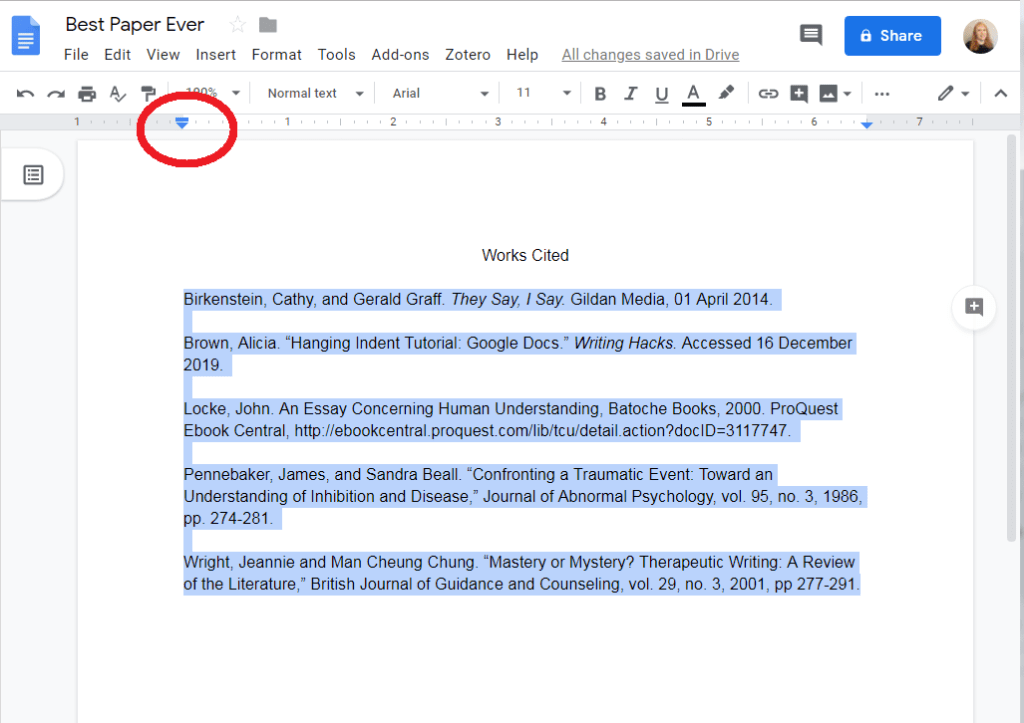Screen dimensions: 1024x723
Task: Toggle underline formatting
Action: point(661,94)
